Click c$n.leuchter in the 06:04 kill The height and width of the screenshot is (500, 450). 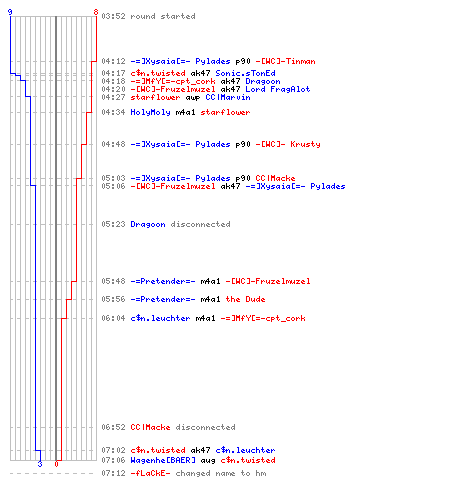pyautogui.click(x=160, y=318)
